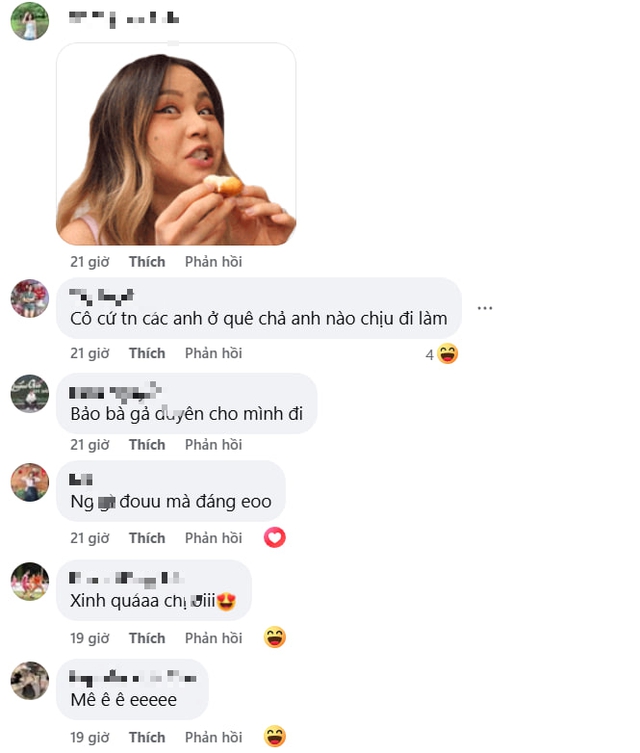Image resolution: width=640 pixels, height=753 pixels.
Task: Click the heart reaction on "đáng eoo" comment
Action: pyautogui.click(x=275, y=538)
